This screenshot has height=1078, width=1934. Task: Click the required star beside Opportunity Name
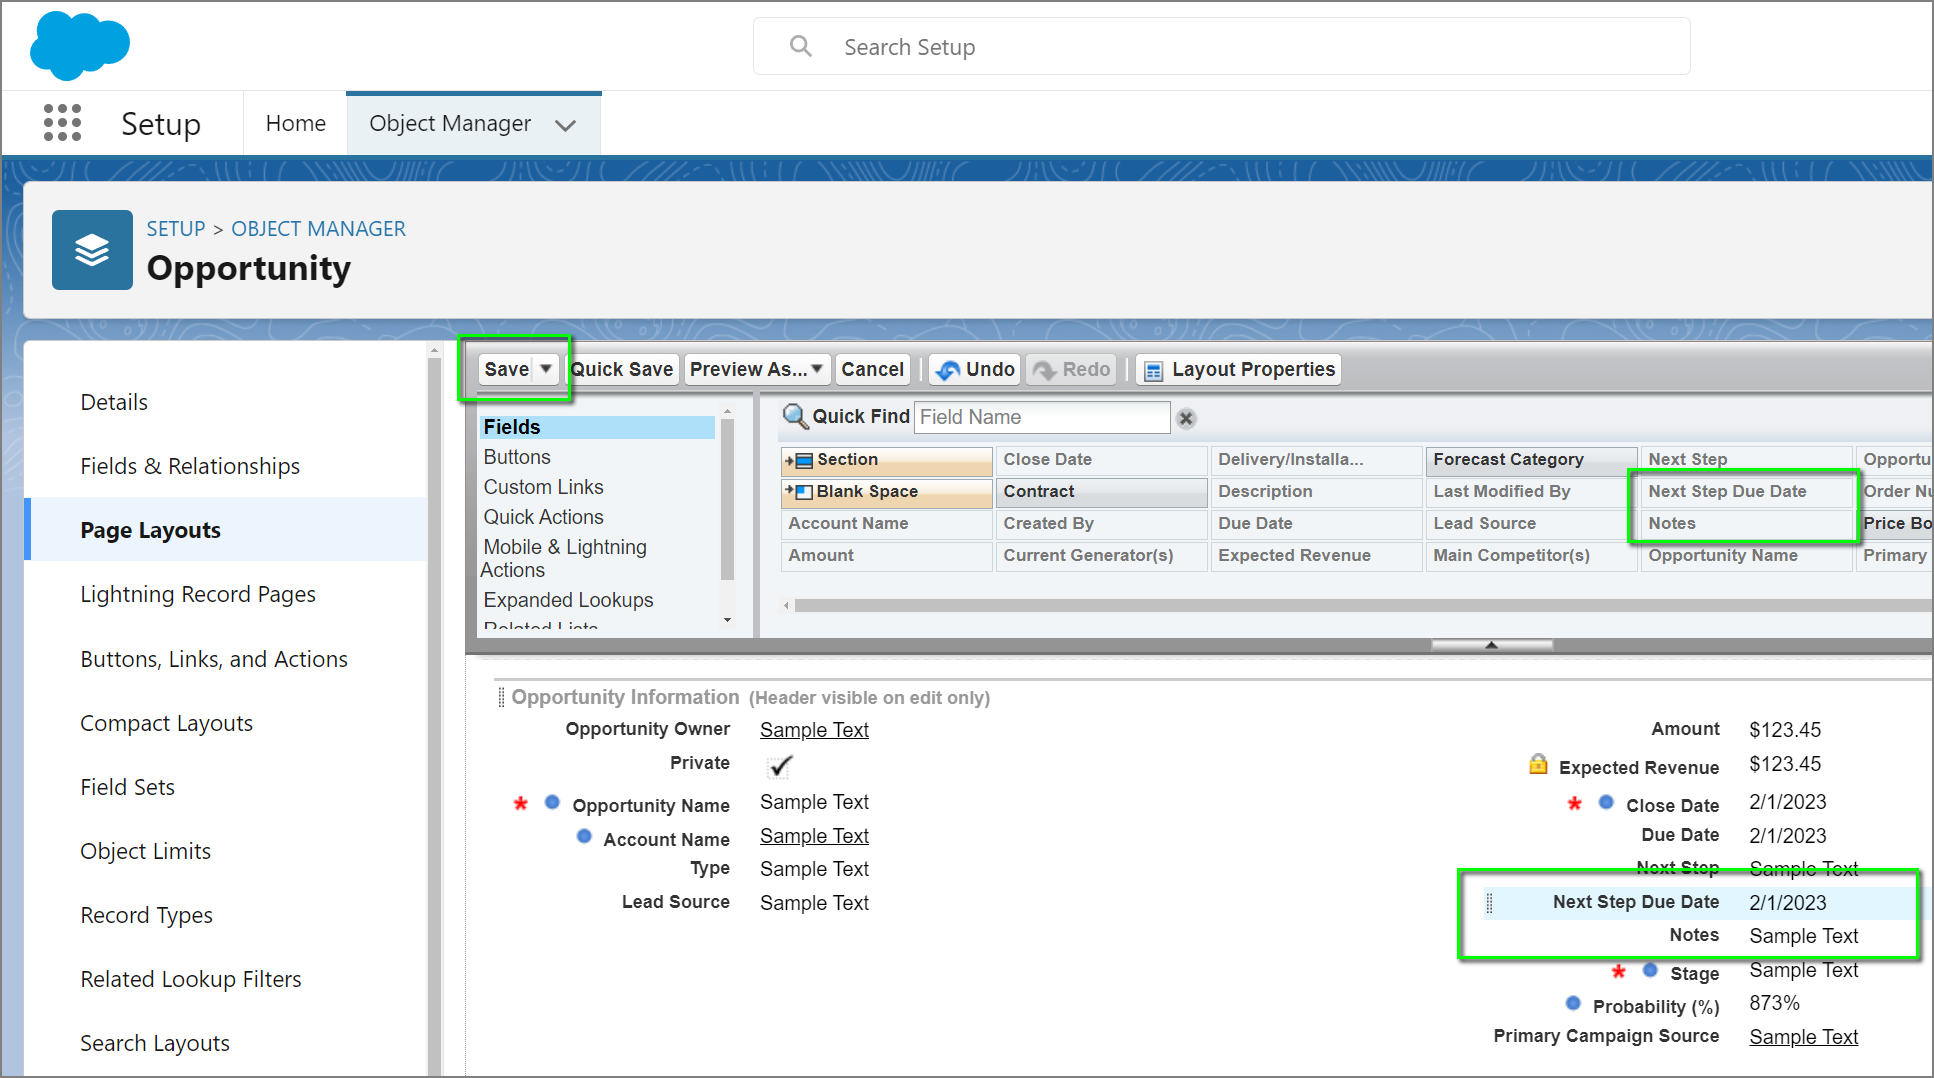pyautogui.click(x=521, y=803)
